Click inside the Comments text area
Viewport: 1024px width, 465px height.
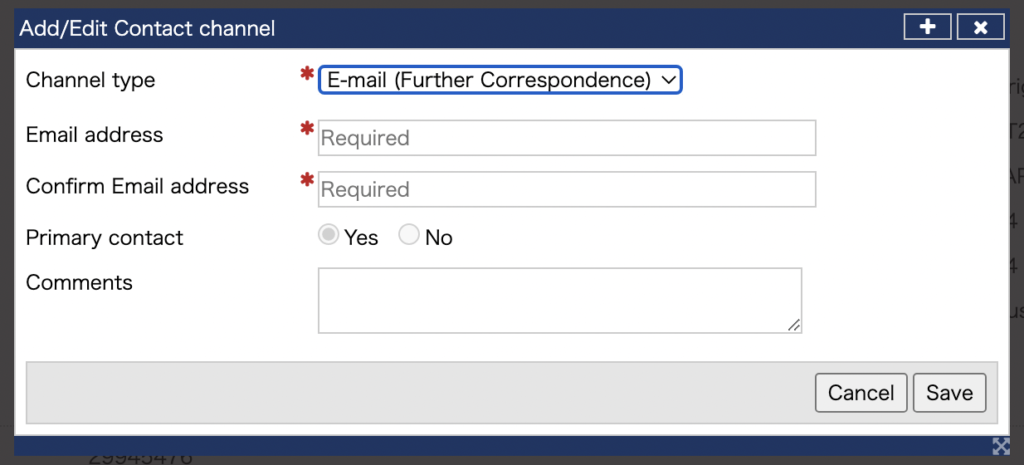559,299
